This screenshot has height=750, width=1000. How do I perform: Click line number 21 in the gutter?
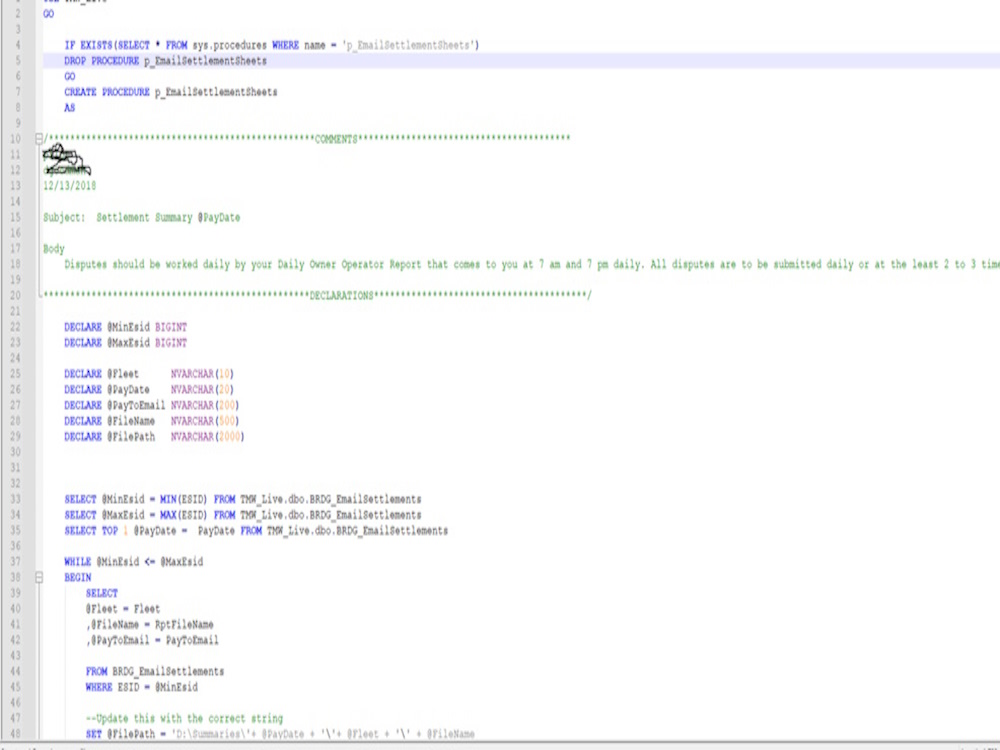point(15,311)
